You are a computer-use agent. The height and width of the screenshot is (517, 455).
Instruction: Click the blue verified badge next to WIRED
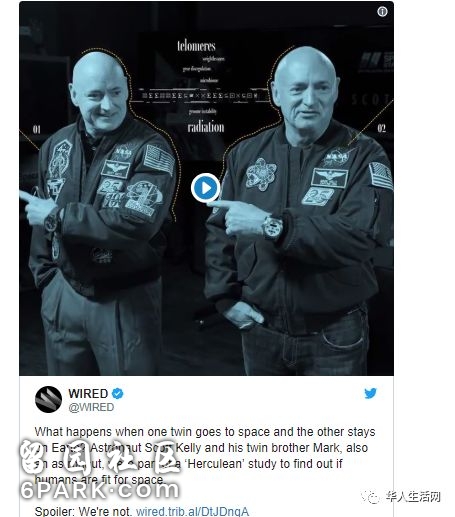117,394
